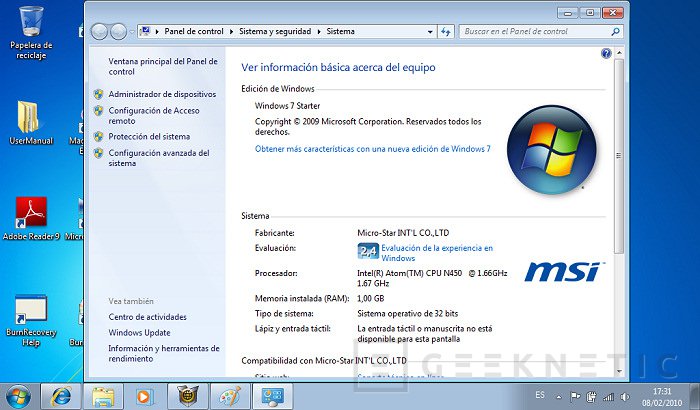Open Configuración de Acceso remoto

click(x=154, y=116)
